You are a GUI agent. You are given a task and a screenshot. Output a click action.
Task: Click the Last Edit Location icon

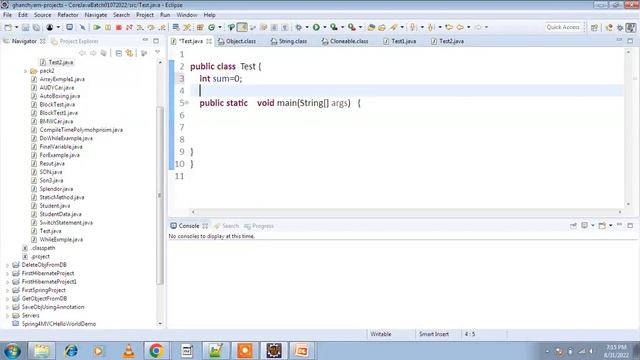(449, 27)
